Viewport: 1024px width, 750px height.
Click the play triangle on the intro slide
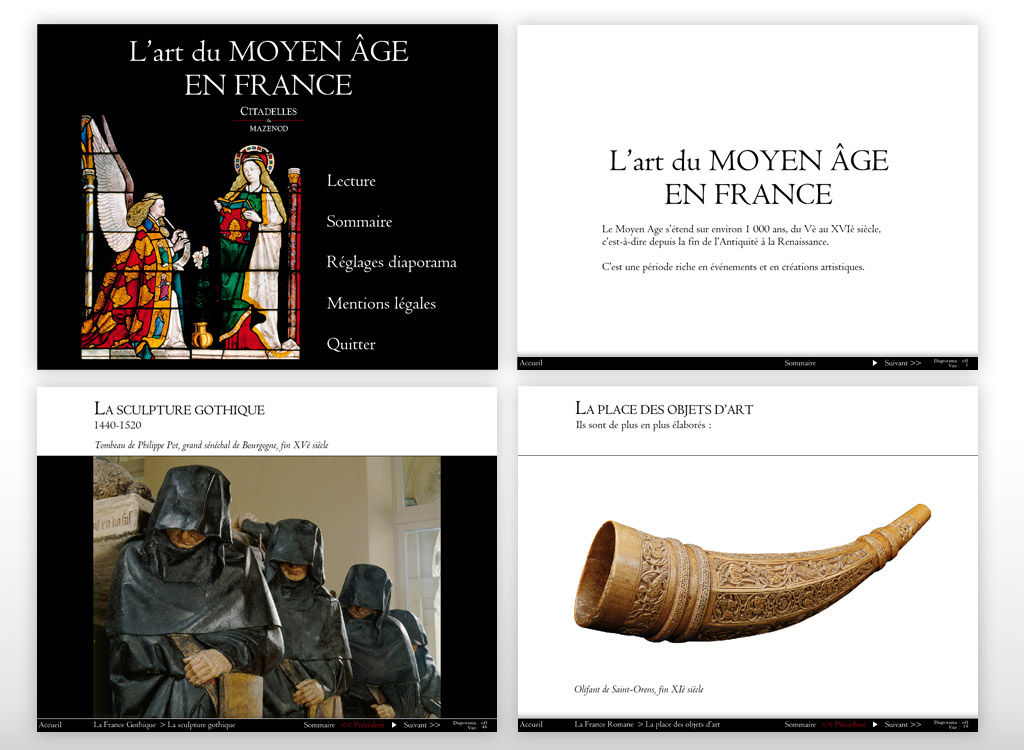(875, 363)
